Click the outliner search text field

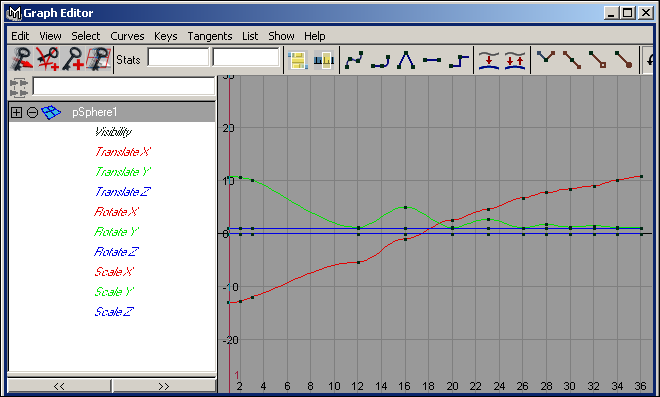(x=124, y=86)
